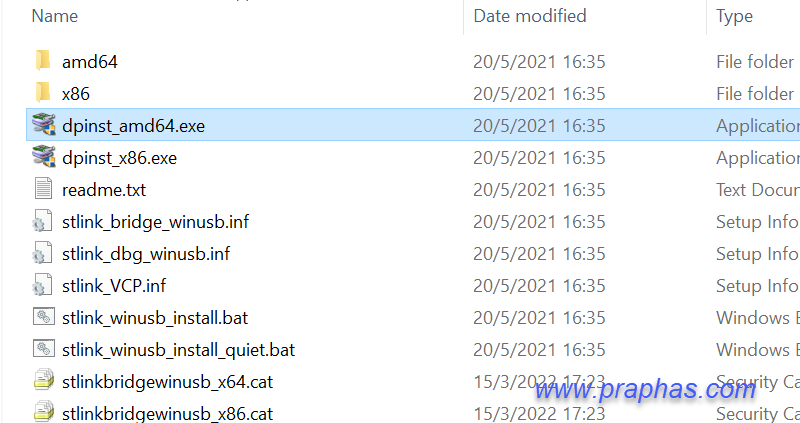Select the stlink_winusb_install_quiet.bat filename
The width and height of the screenshot is (800, 423).
click(179, 350)
